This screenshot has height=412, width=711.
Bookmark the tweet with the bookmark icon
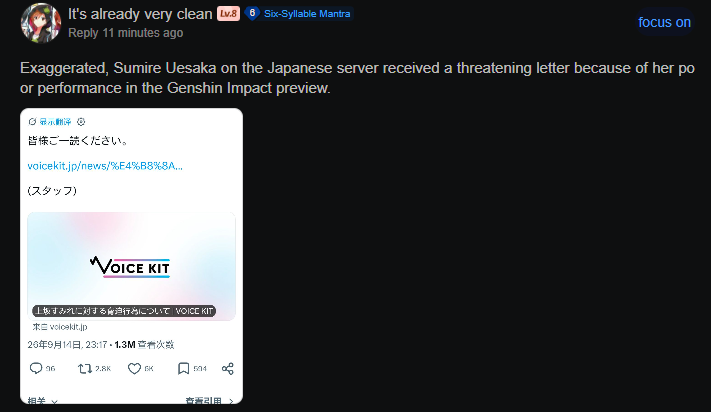coord(183,368)
